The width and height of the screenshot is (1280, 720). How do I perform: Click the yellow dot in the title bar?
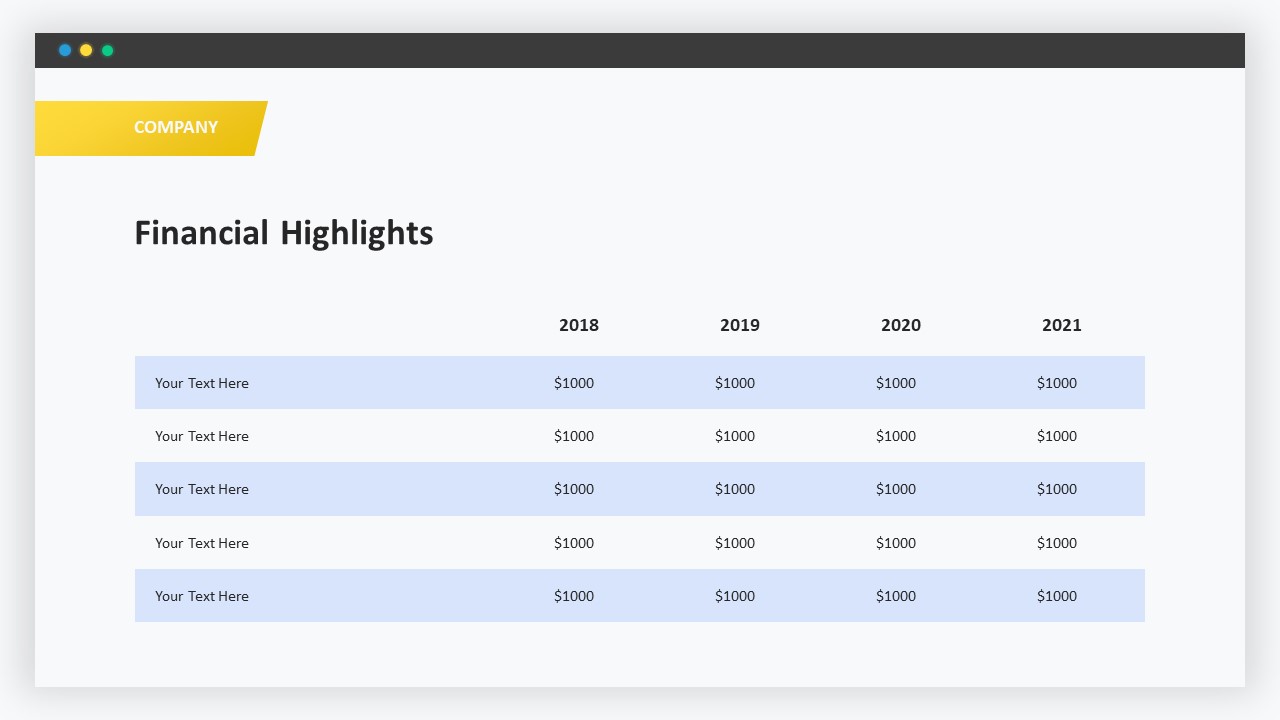(x=86, y=50)
